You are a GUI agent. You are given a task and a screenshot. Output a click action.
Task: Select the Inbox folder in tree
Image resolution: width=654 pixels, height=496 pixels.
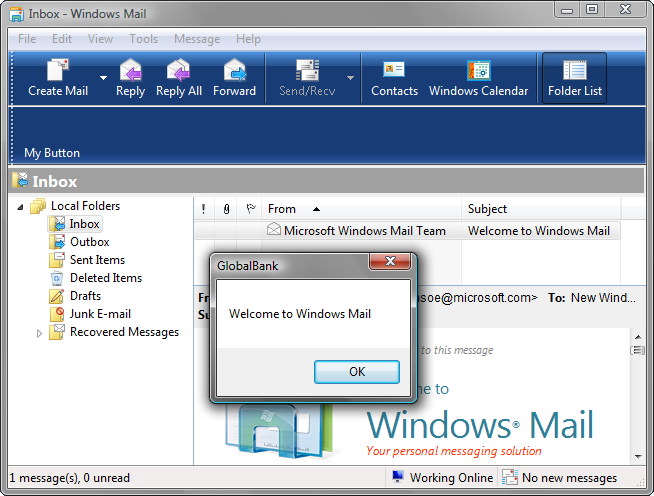coord(84,224)
